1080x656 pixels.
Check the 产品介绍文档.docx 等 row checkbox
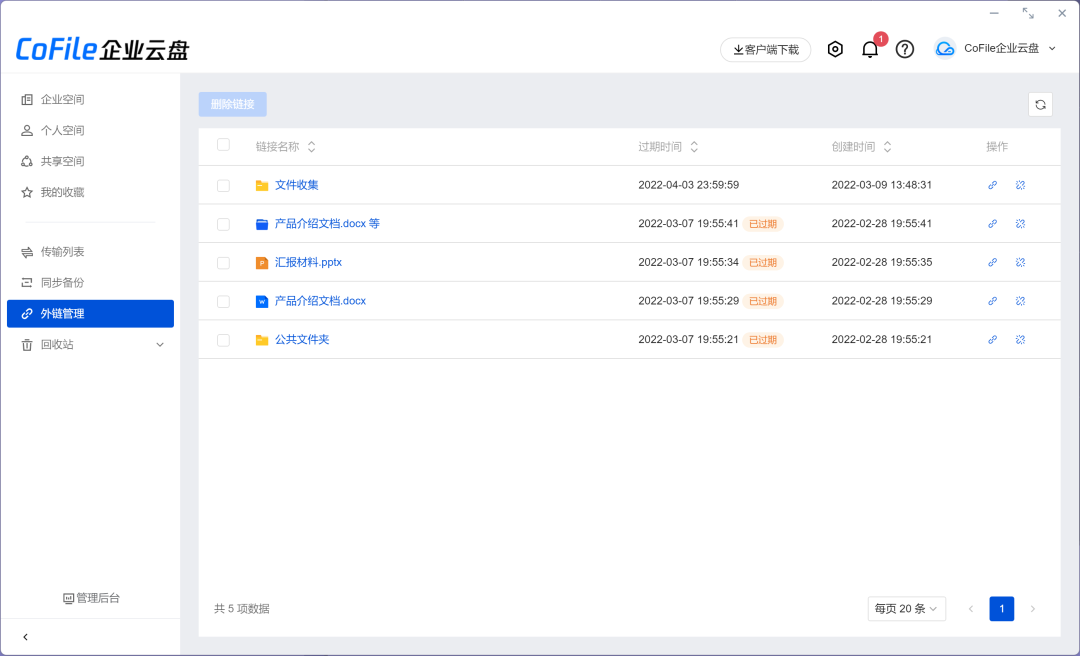[223, 225]
